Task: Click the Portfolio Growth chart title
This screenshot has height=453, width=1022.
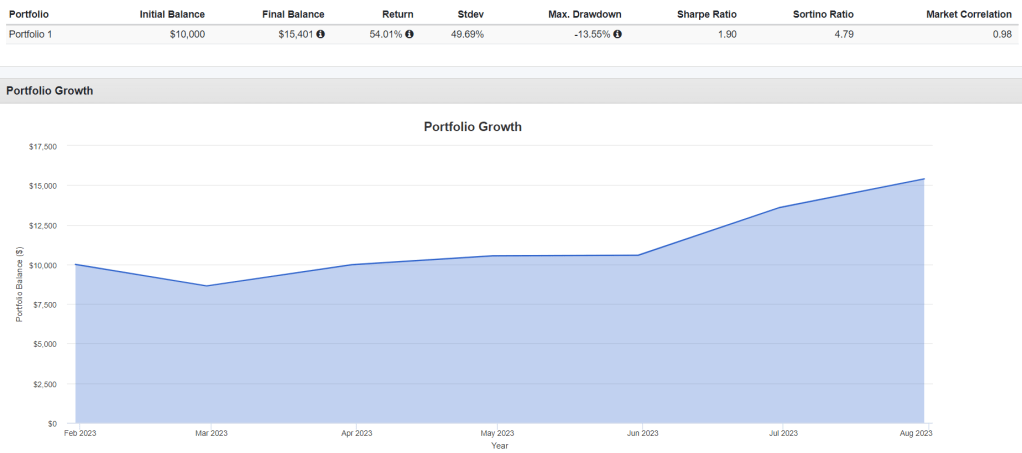Action: 473,127
